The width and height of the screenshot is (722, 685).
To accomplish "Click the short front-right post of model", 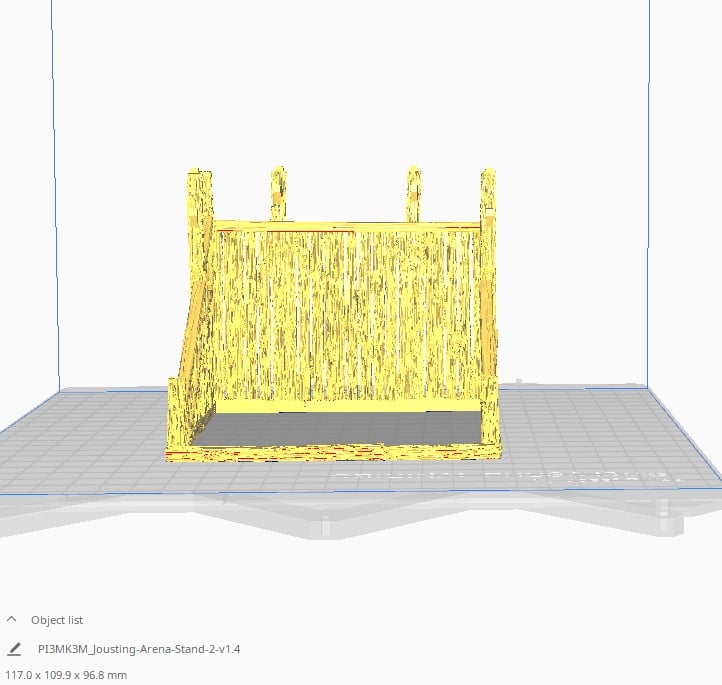I will tap(491, 410).
